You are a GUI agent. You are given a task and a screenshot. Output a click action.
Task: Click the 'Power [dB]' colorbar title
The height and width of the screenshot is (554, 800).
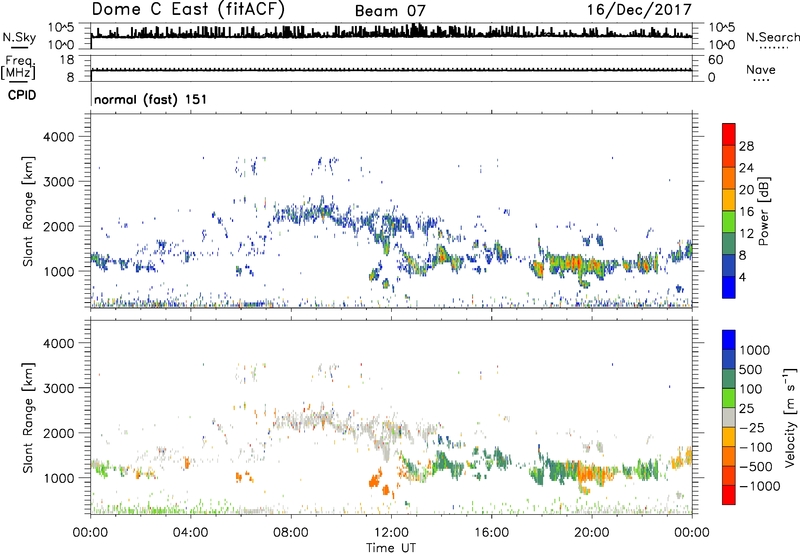pyautogui.click(x=763, y=211)
